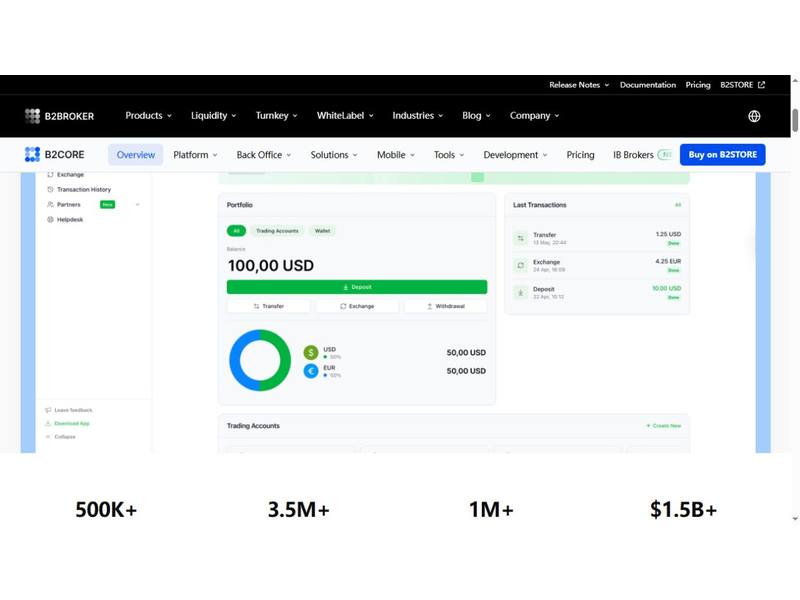Expand the Products dropdown
Image resolution: width=800 pixels, height=600 pixels.
pos(148,116)
